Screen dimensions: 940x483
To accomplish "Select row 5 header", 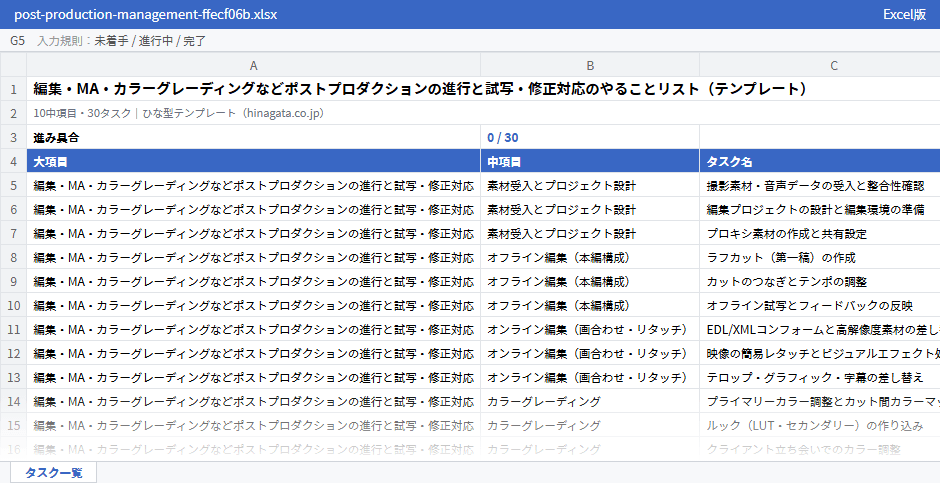I will (x=13, y=185).
